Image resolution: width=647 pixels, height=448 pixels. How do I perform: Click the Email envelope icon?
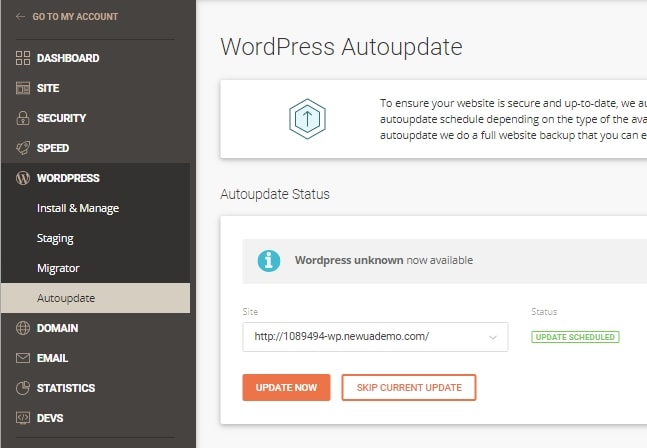(x=23, y=358)
